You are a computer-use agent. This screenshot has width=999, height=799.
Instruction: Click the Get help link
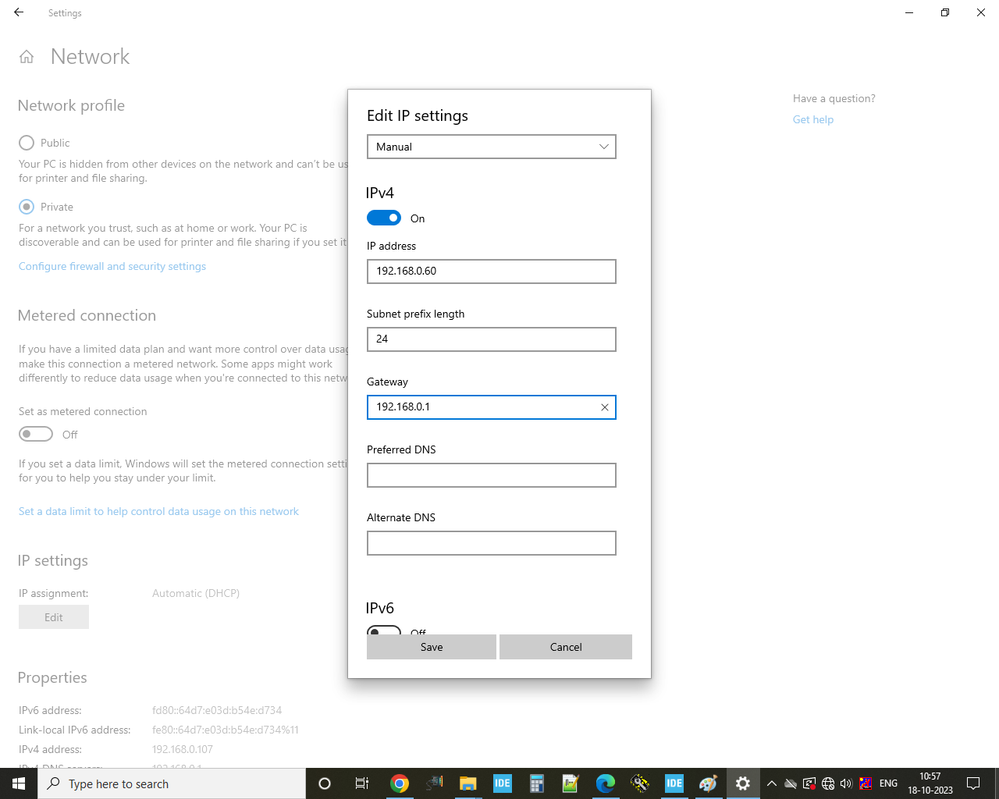813,119
